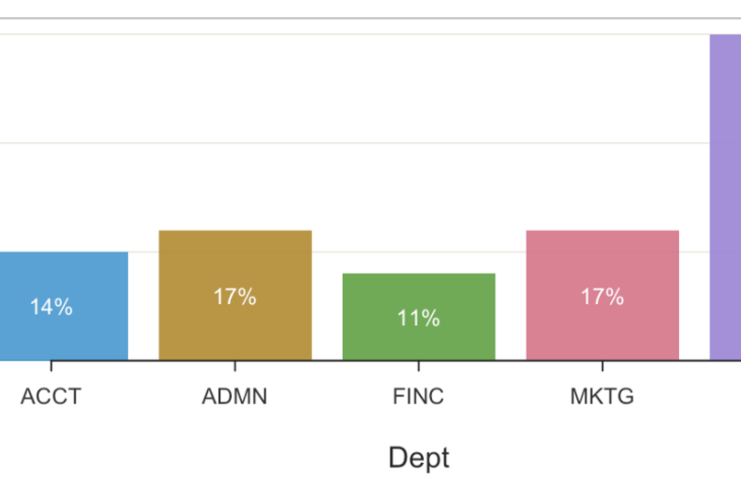Select the MKTG x-axis label
The width and height of the screenshot is (741, 486).
[602, 397]
